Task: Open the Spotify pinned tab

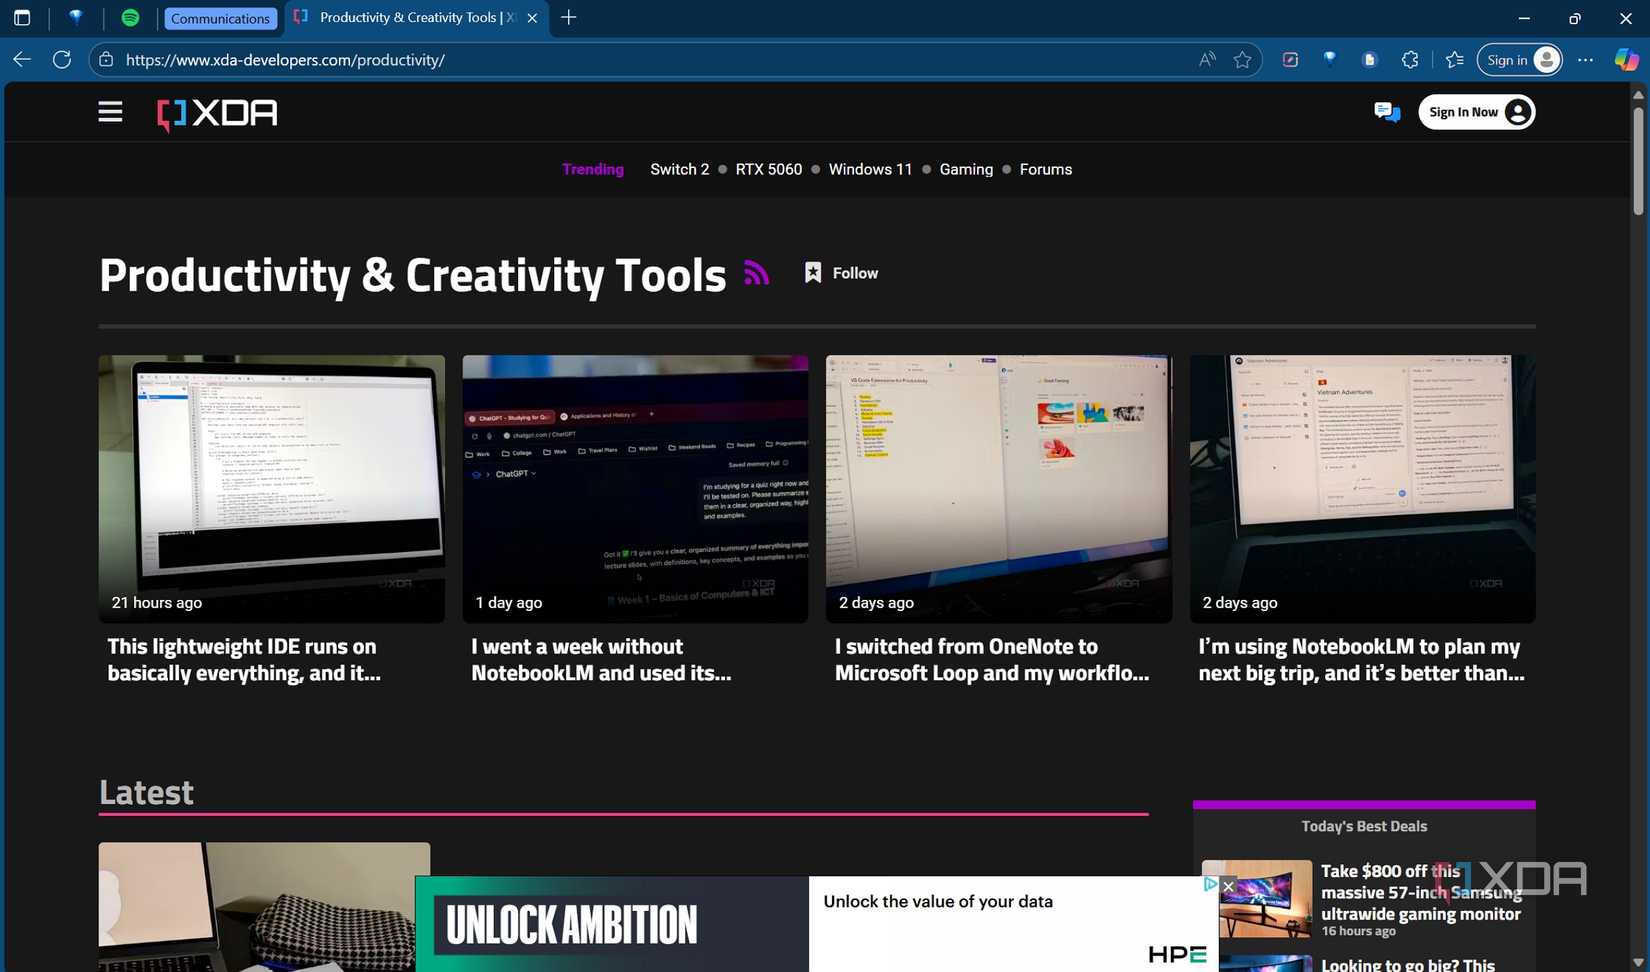Action: [x=130, y=17]
